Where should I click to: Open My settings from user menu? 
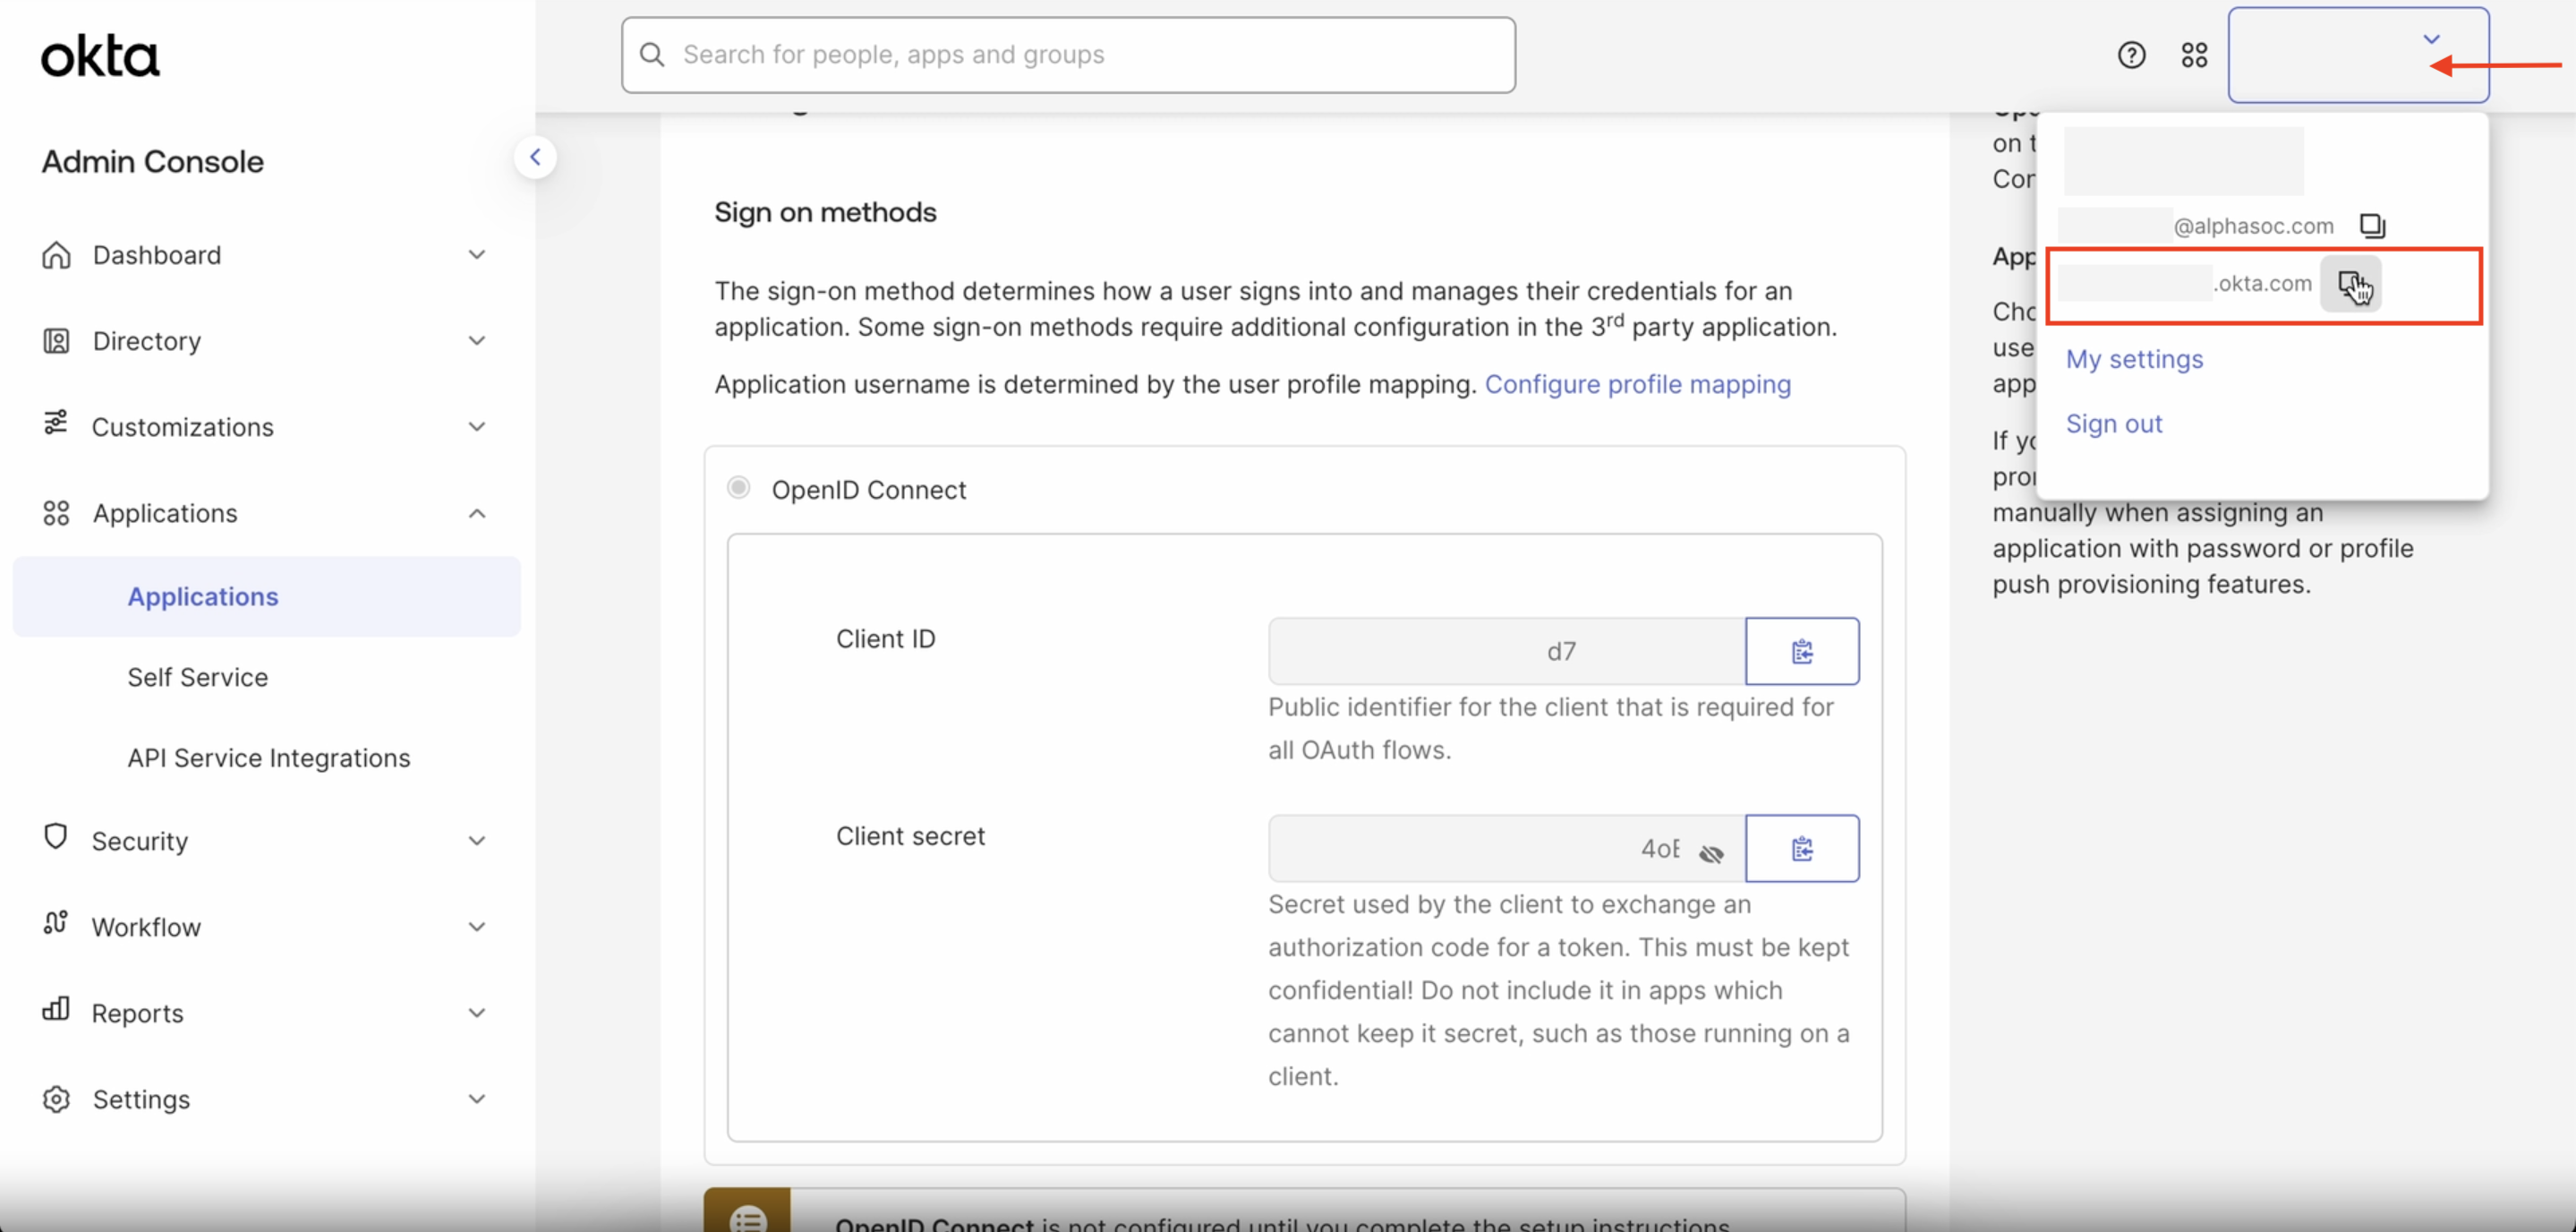tap(2134, 359)
